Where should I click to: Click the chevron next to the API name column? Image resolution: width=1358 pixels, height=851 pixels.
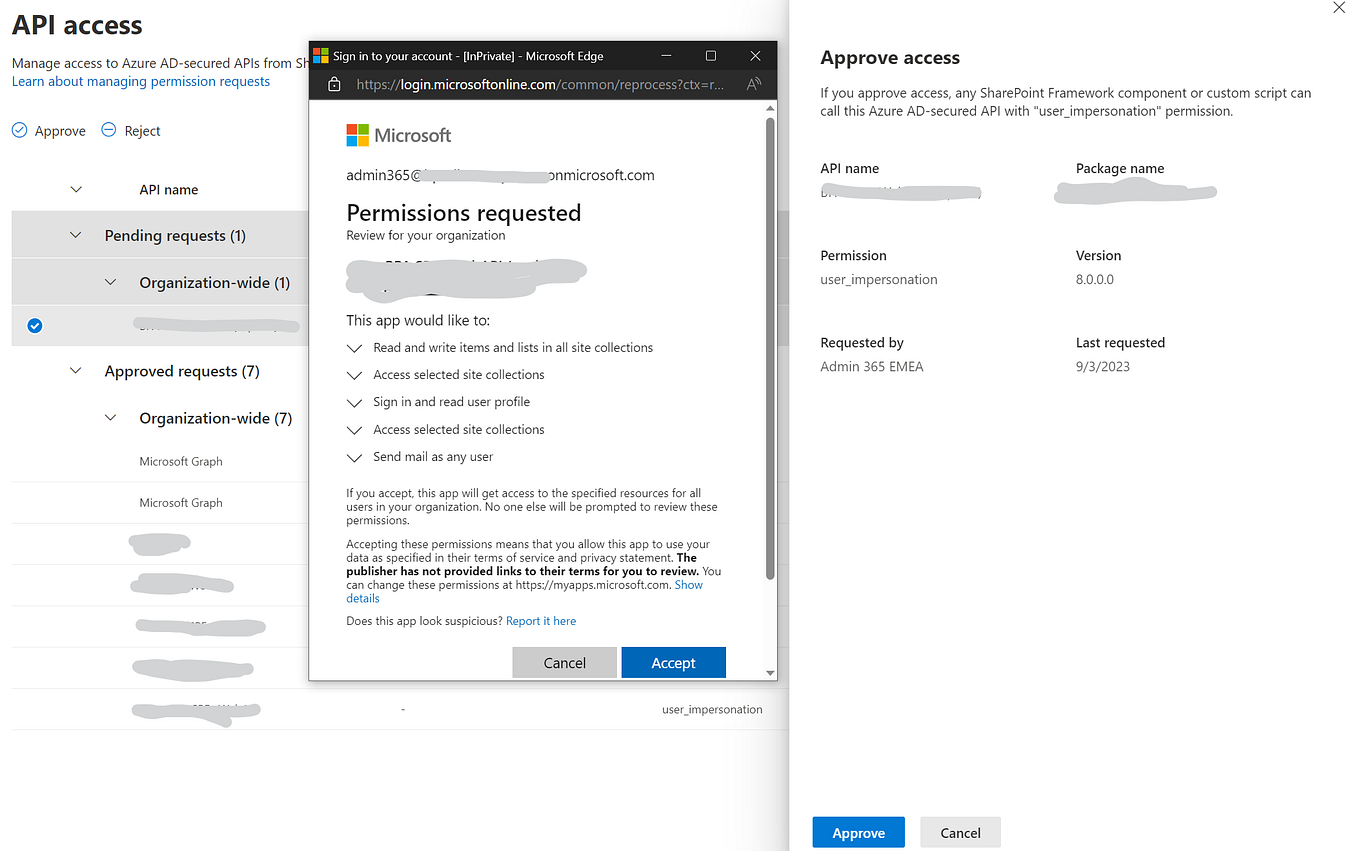click(x=76, y=188)
